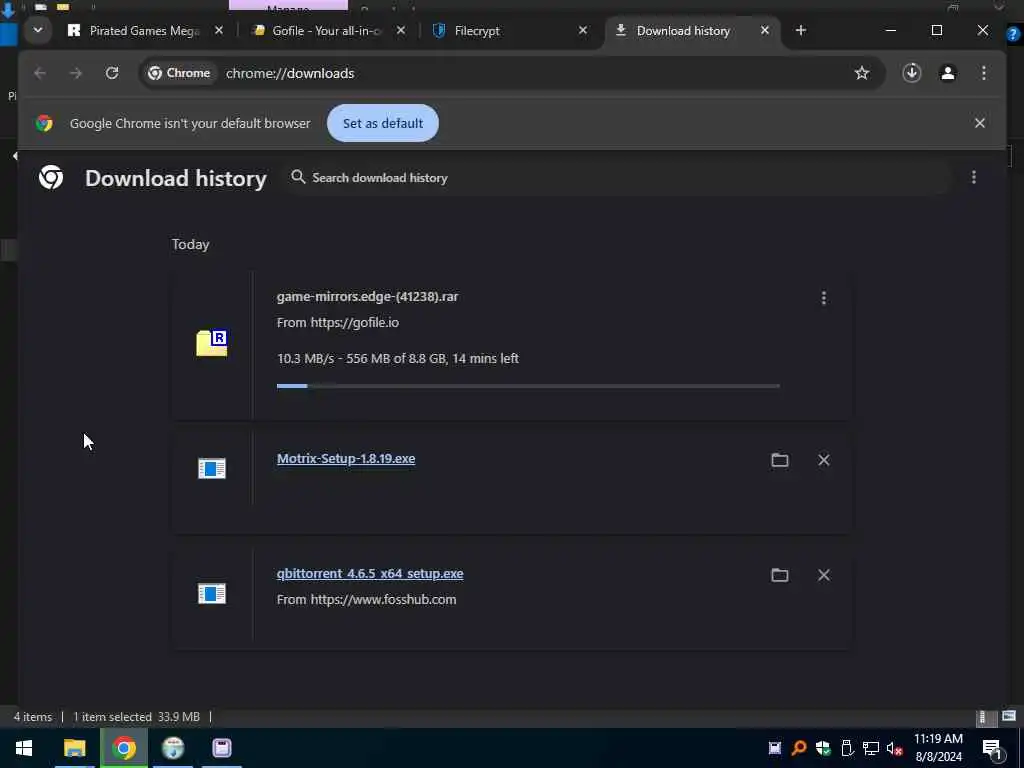
Task: Open File Explorer from the taskbar
Action: [x=74, y=748]
